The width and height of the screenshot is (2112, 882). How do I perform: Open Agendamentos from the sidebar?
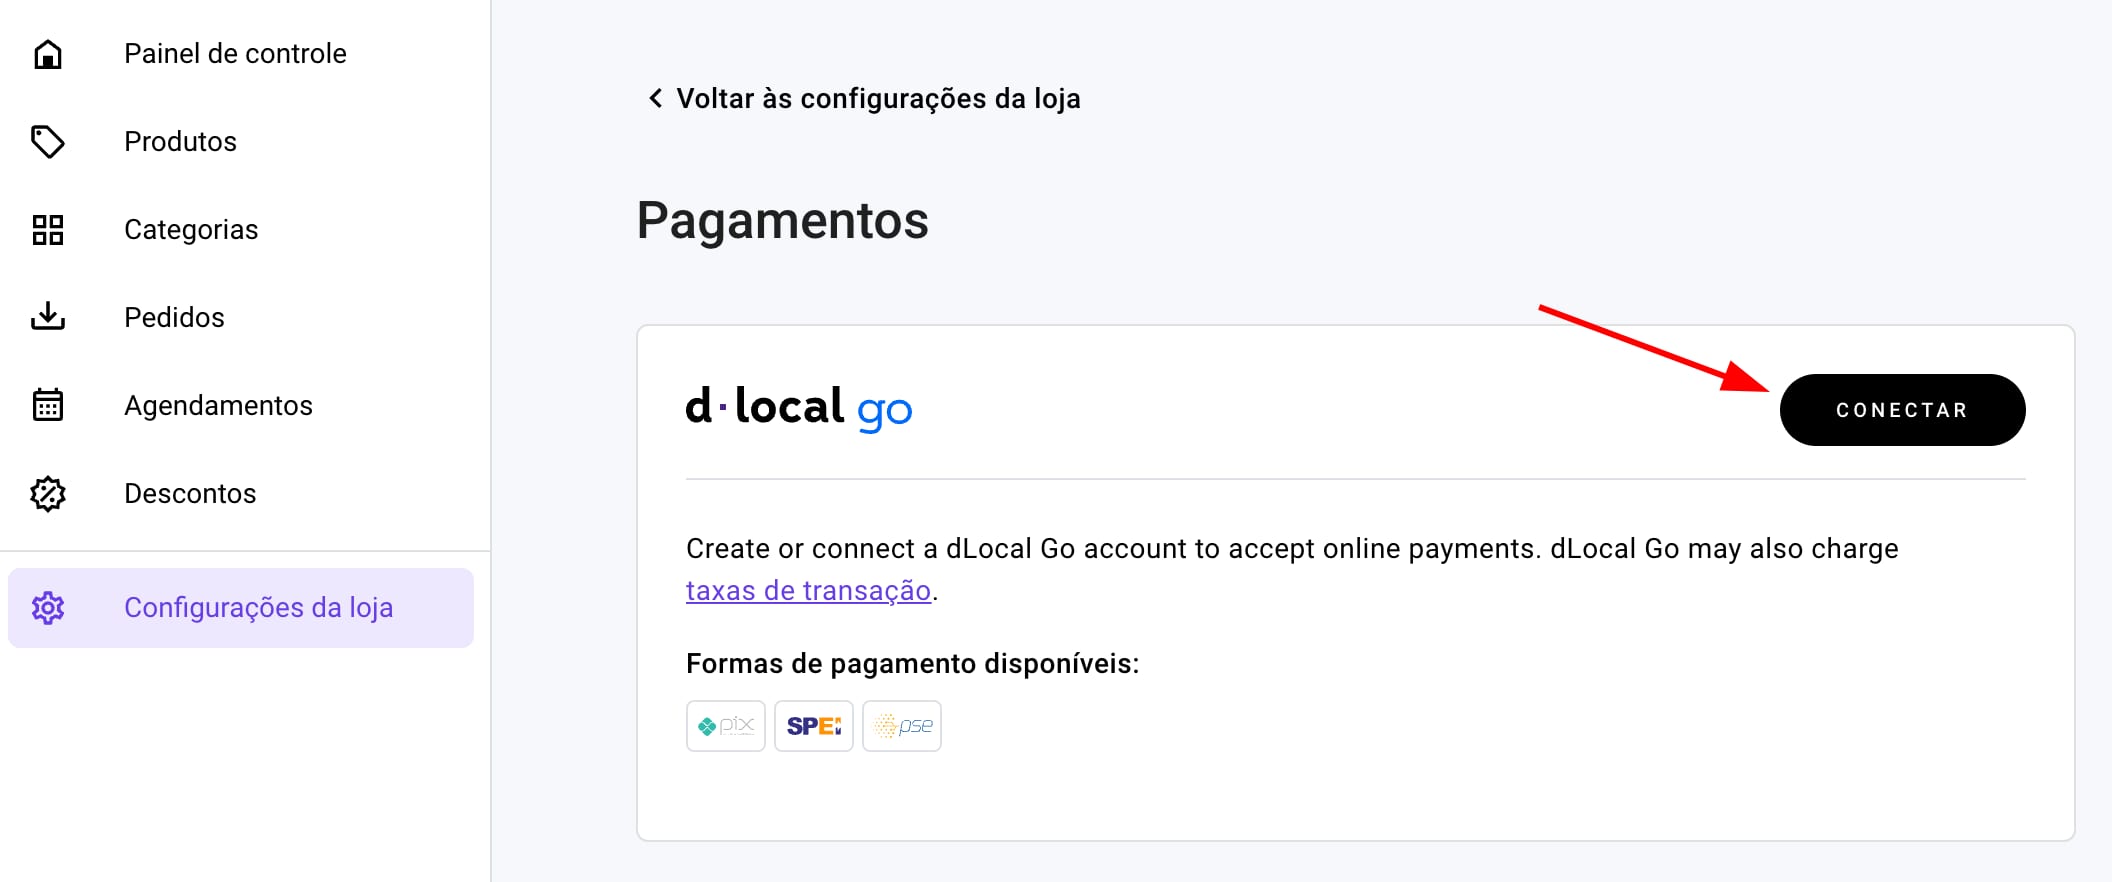(x=218, y=406)
